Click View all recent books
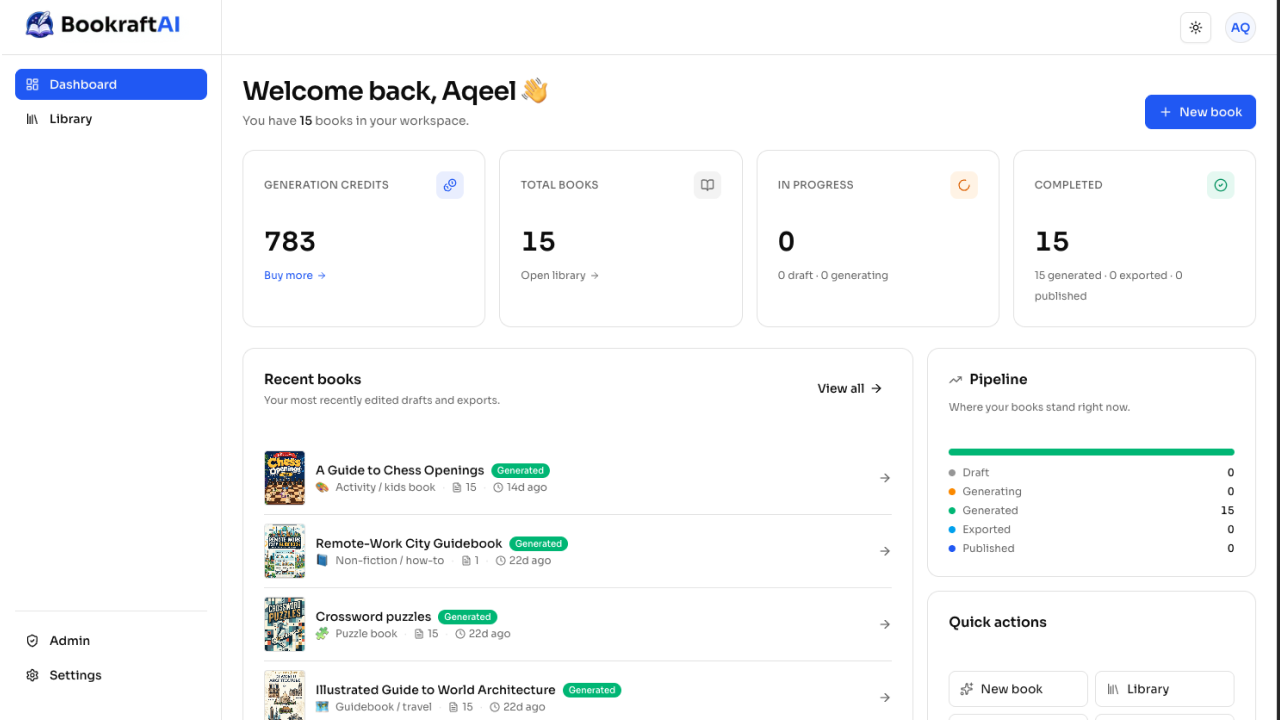1280x720 pixels. coord(850,388)
